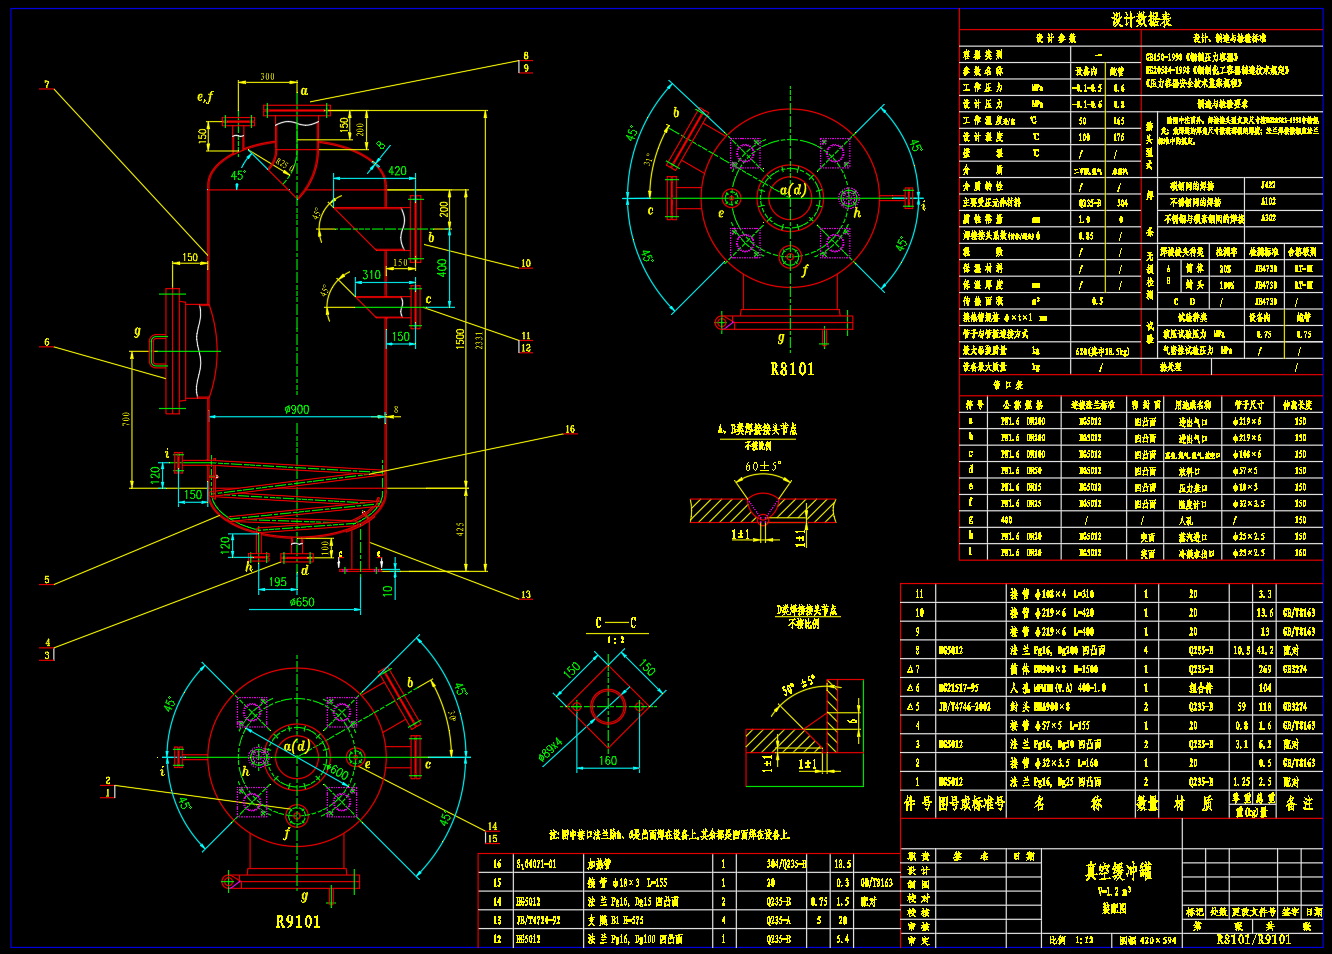Select part balloon number 10
This screenshot has height=954, width=1332.
click(x=526, y=264)
